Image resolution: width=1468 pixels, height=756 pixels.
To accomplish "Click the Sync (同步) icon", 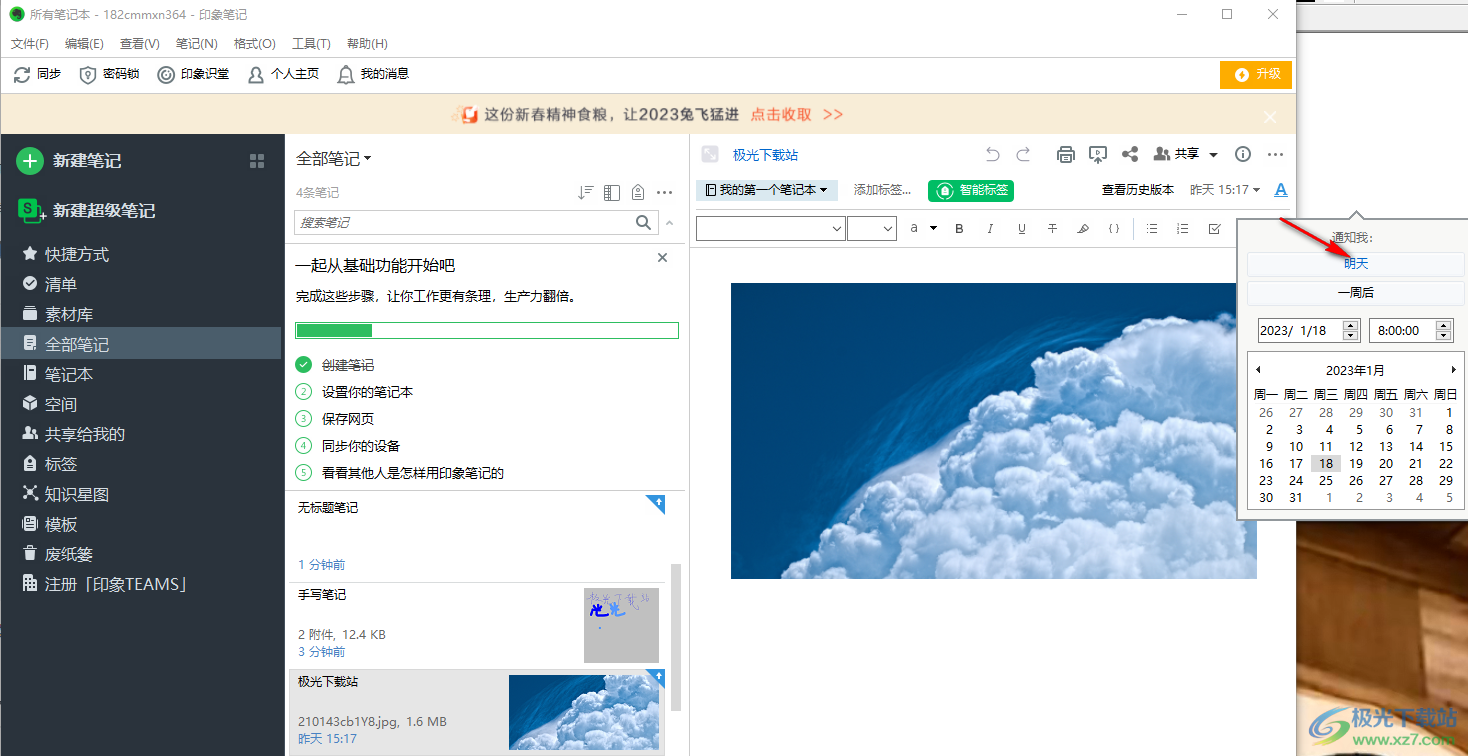I will tap(22, 74).
